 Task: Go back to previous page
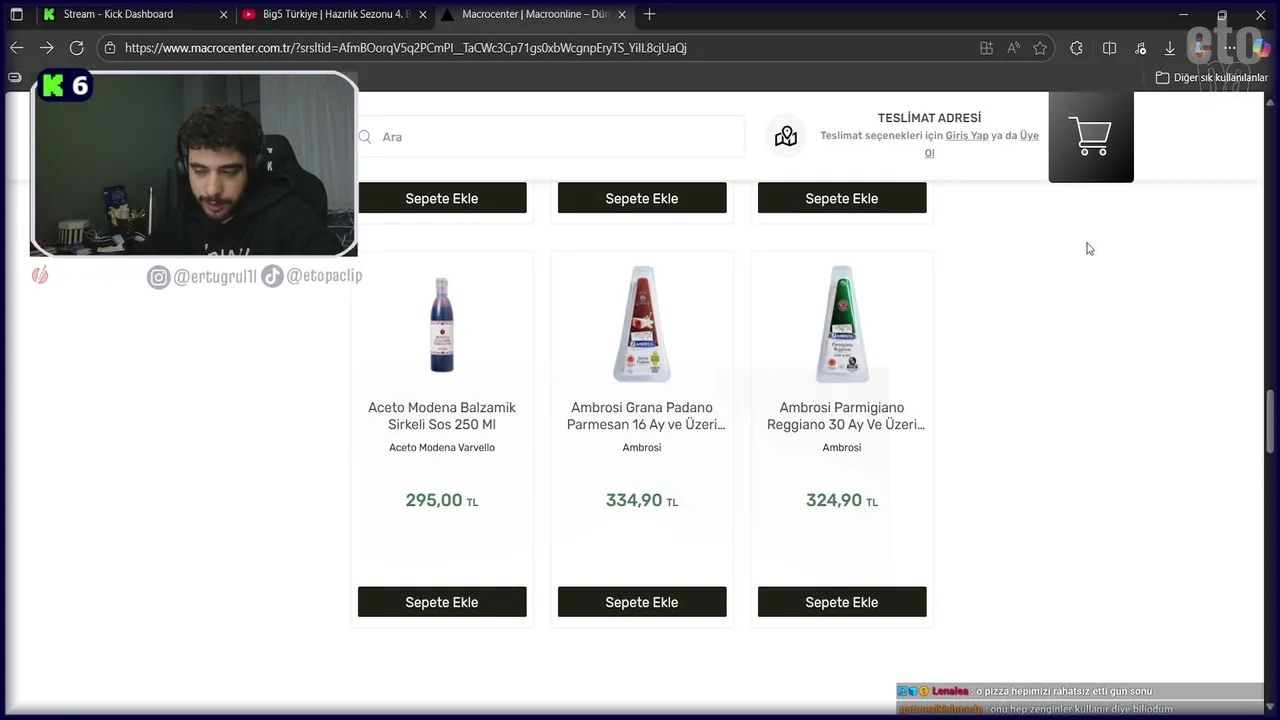16,47
